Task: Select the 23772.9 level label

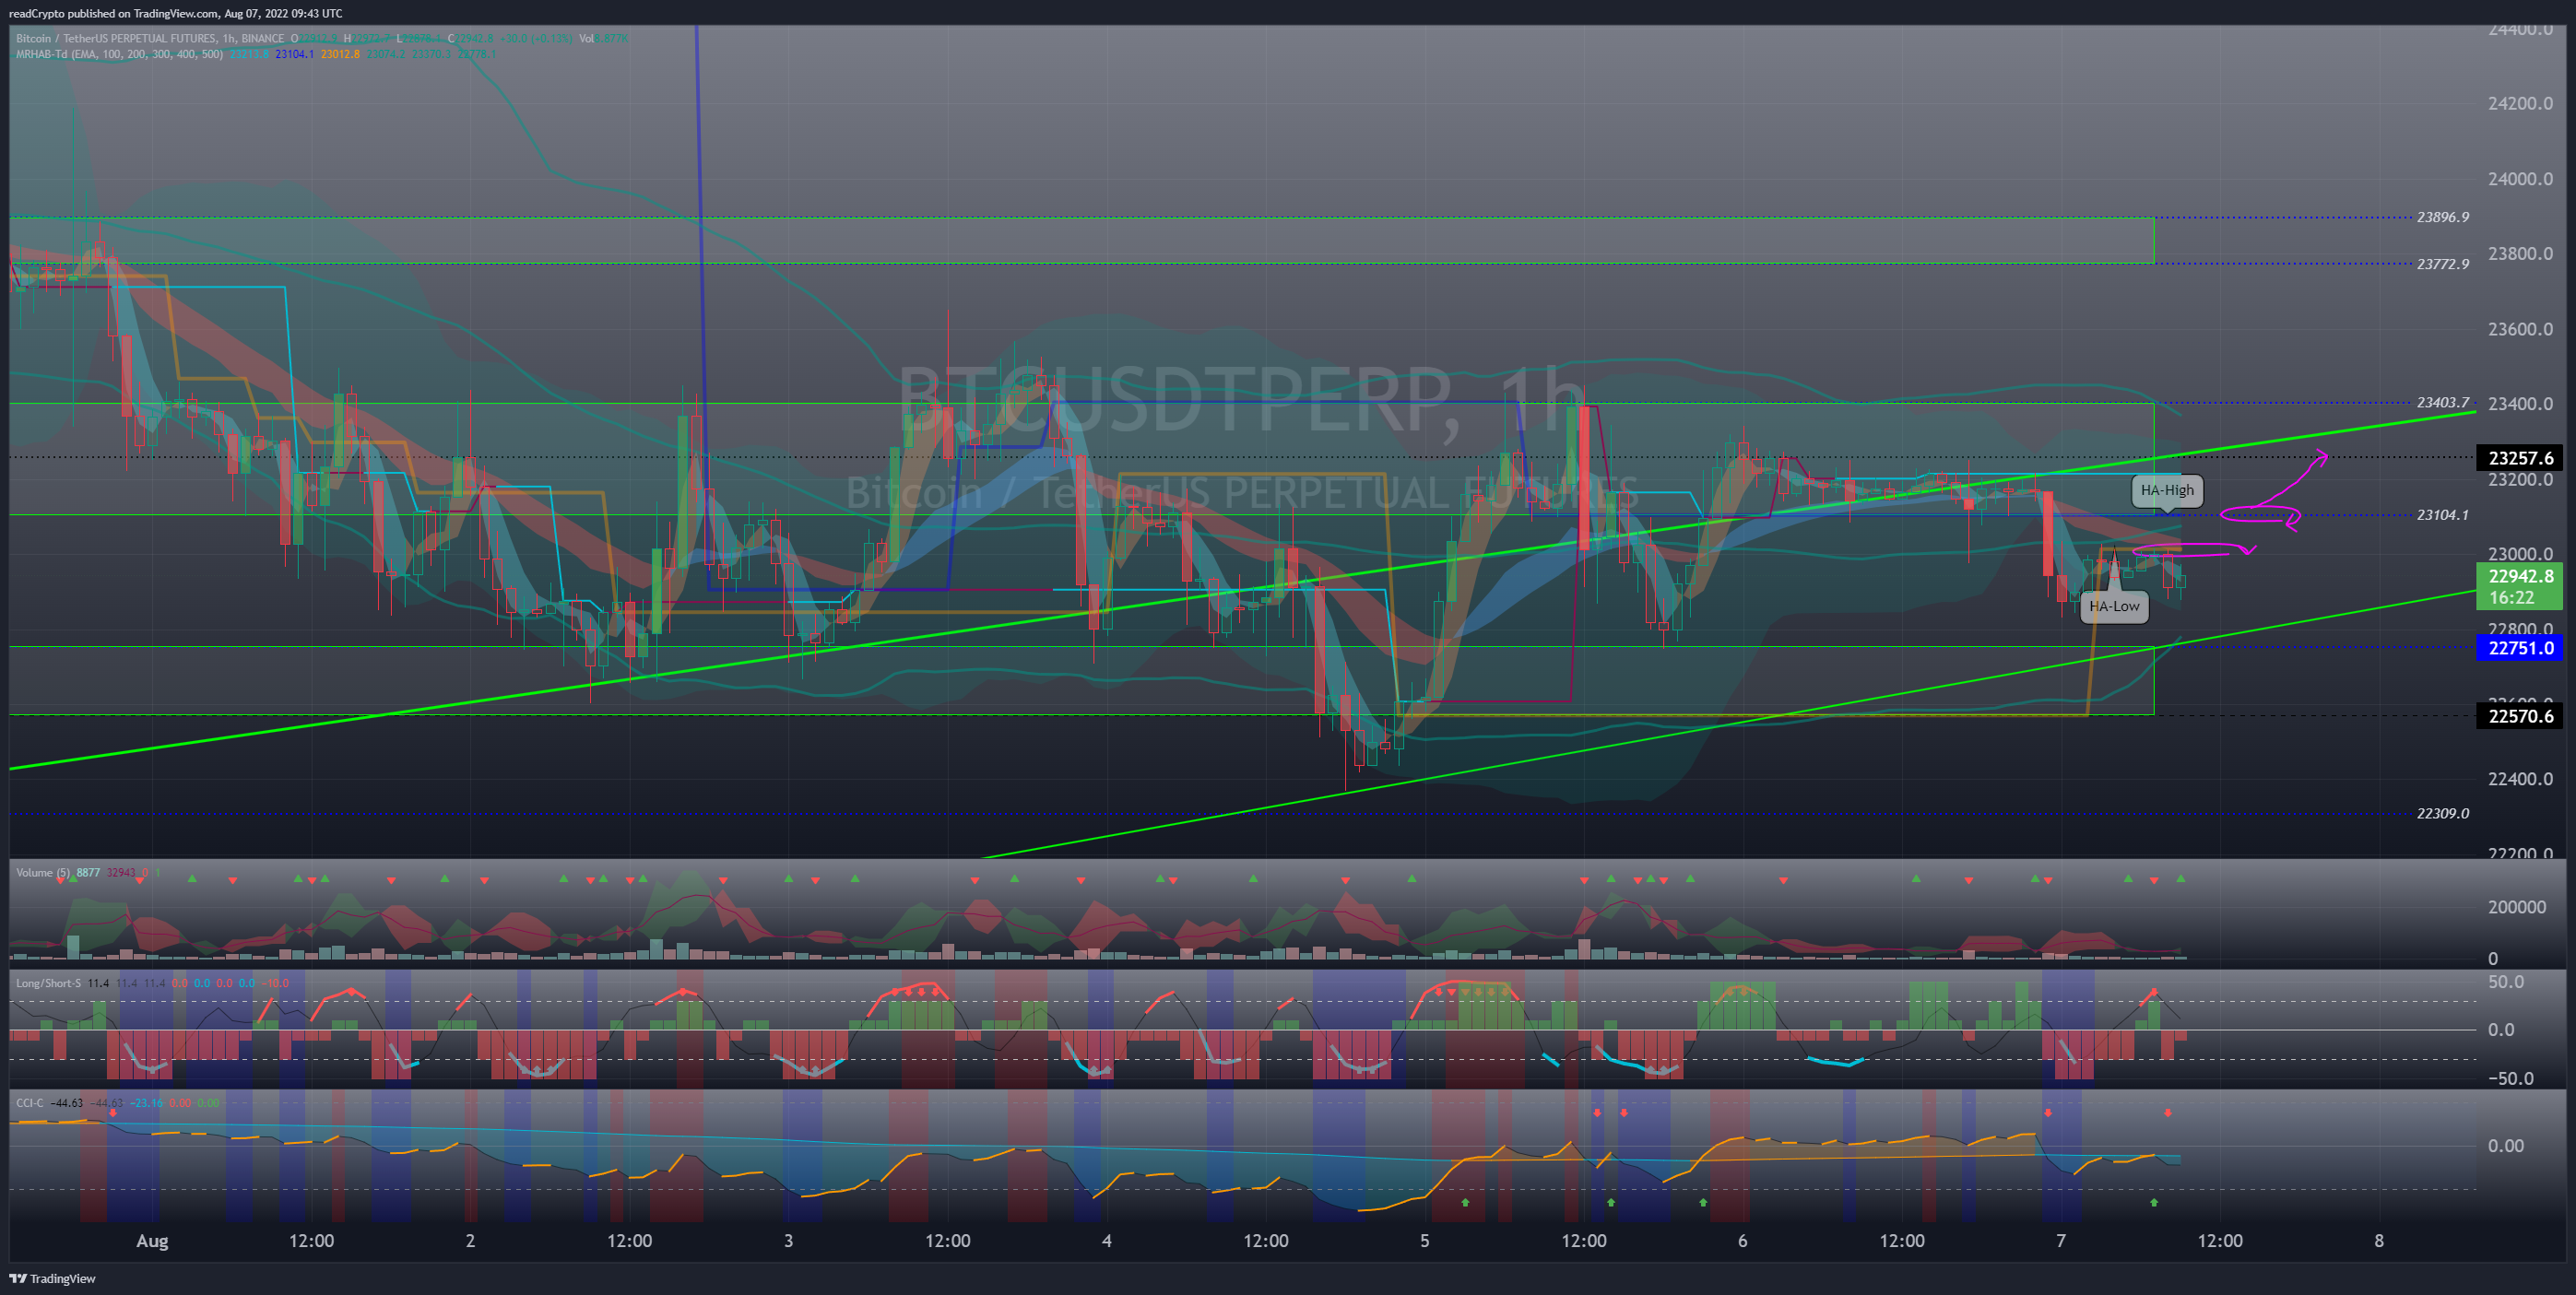Action: pos(2442,264)
